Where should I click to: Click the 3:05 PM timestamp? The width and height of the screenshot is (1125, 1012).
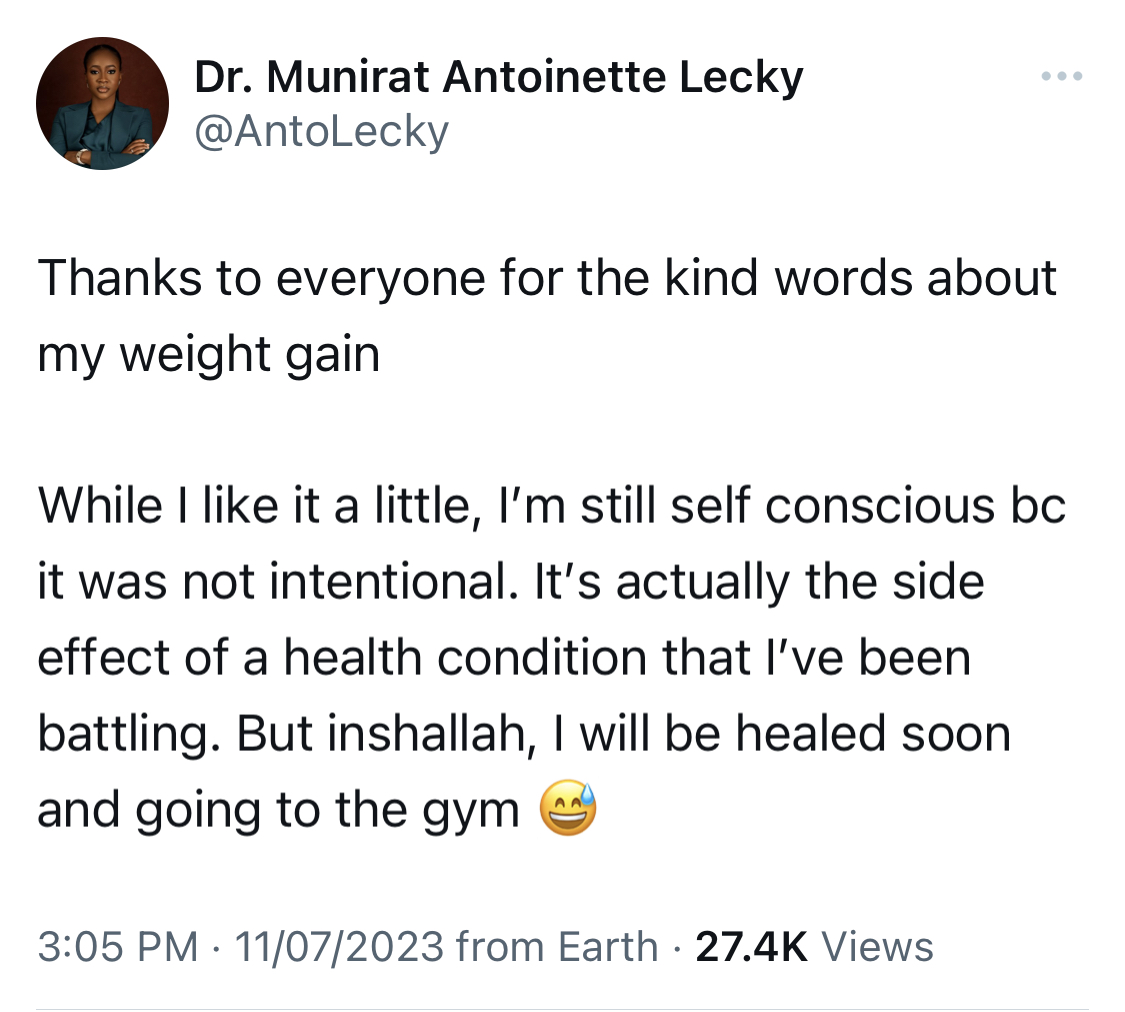coord(118,946)
